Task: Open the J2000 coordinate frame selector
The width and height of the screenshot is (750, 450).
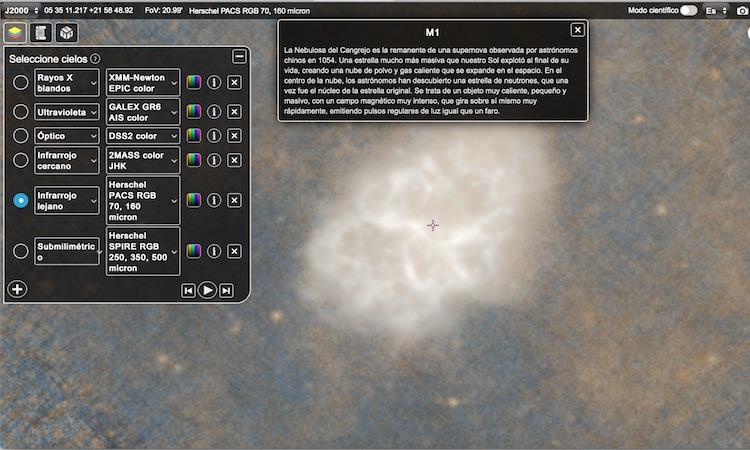Action: click(x=21, y=11)
